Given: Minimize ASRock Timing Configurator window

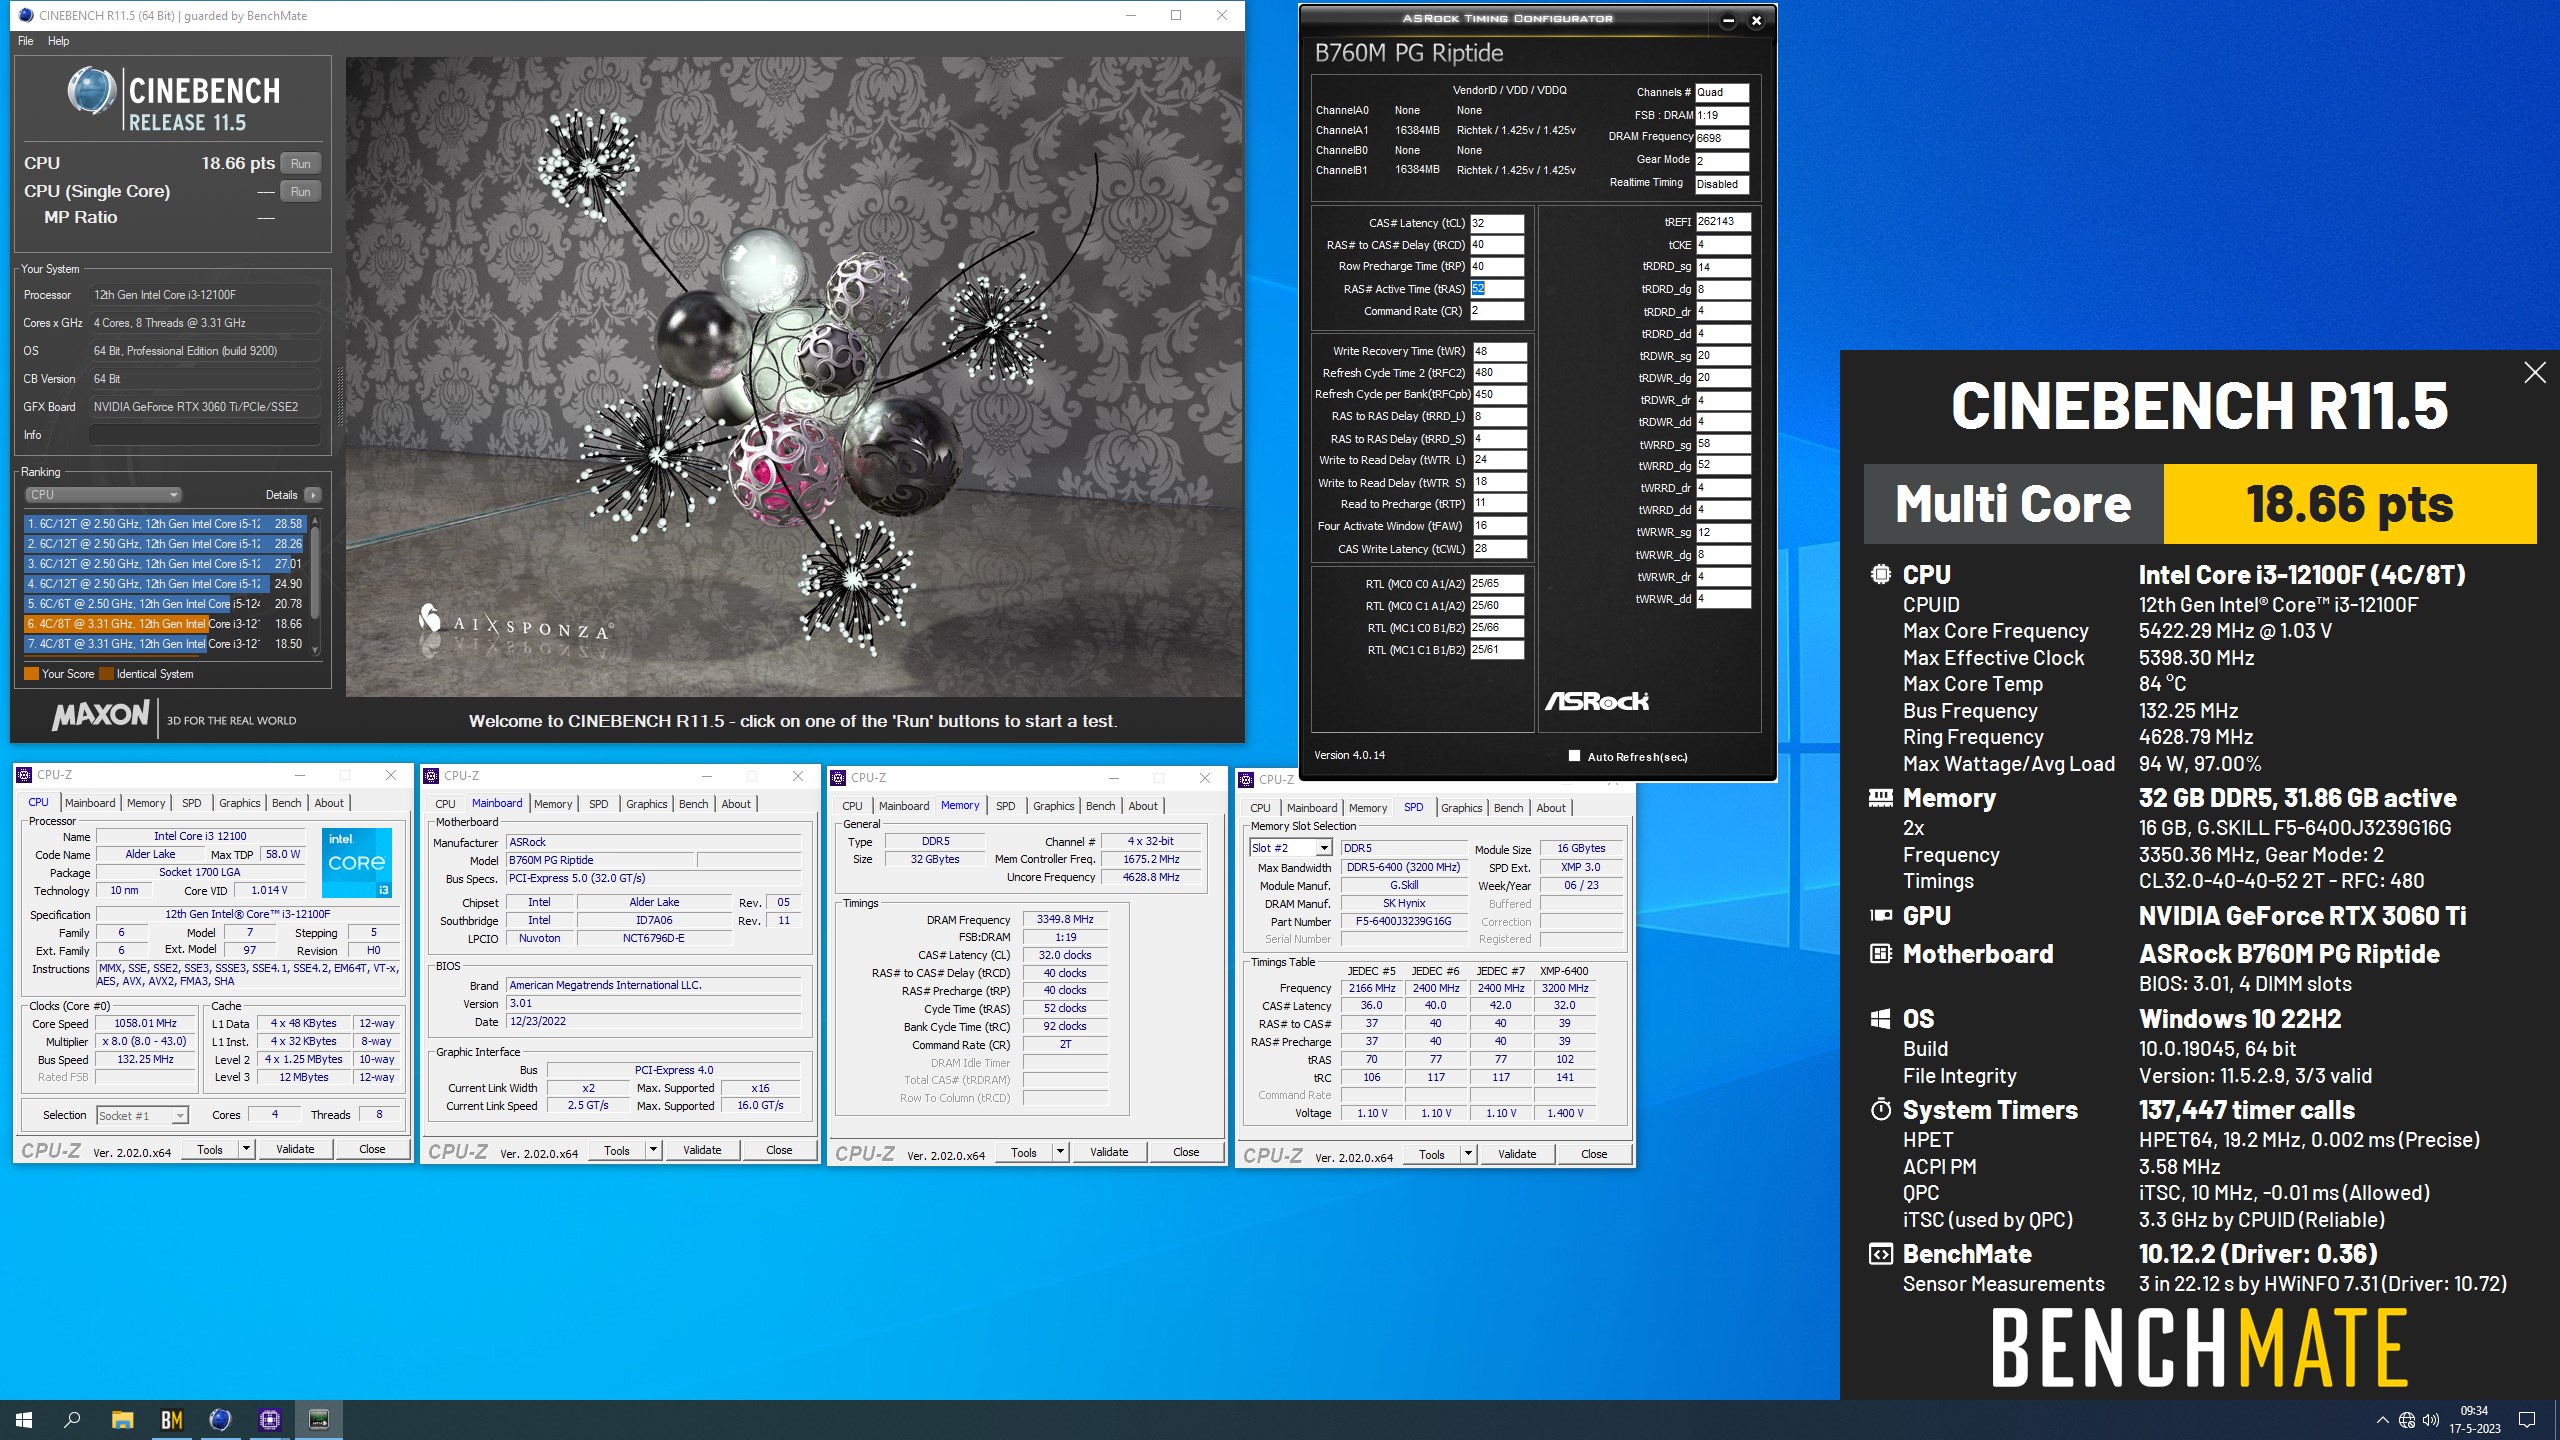Looking at the screenshot, I should coord(1728,20).
